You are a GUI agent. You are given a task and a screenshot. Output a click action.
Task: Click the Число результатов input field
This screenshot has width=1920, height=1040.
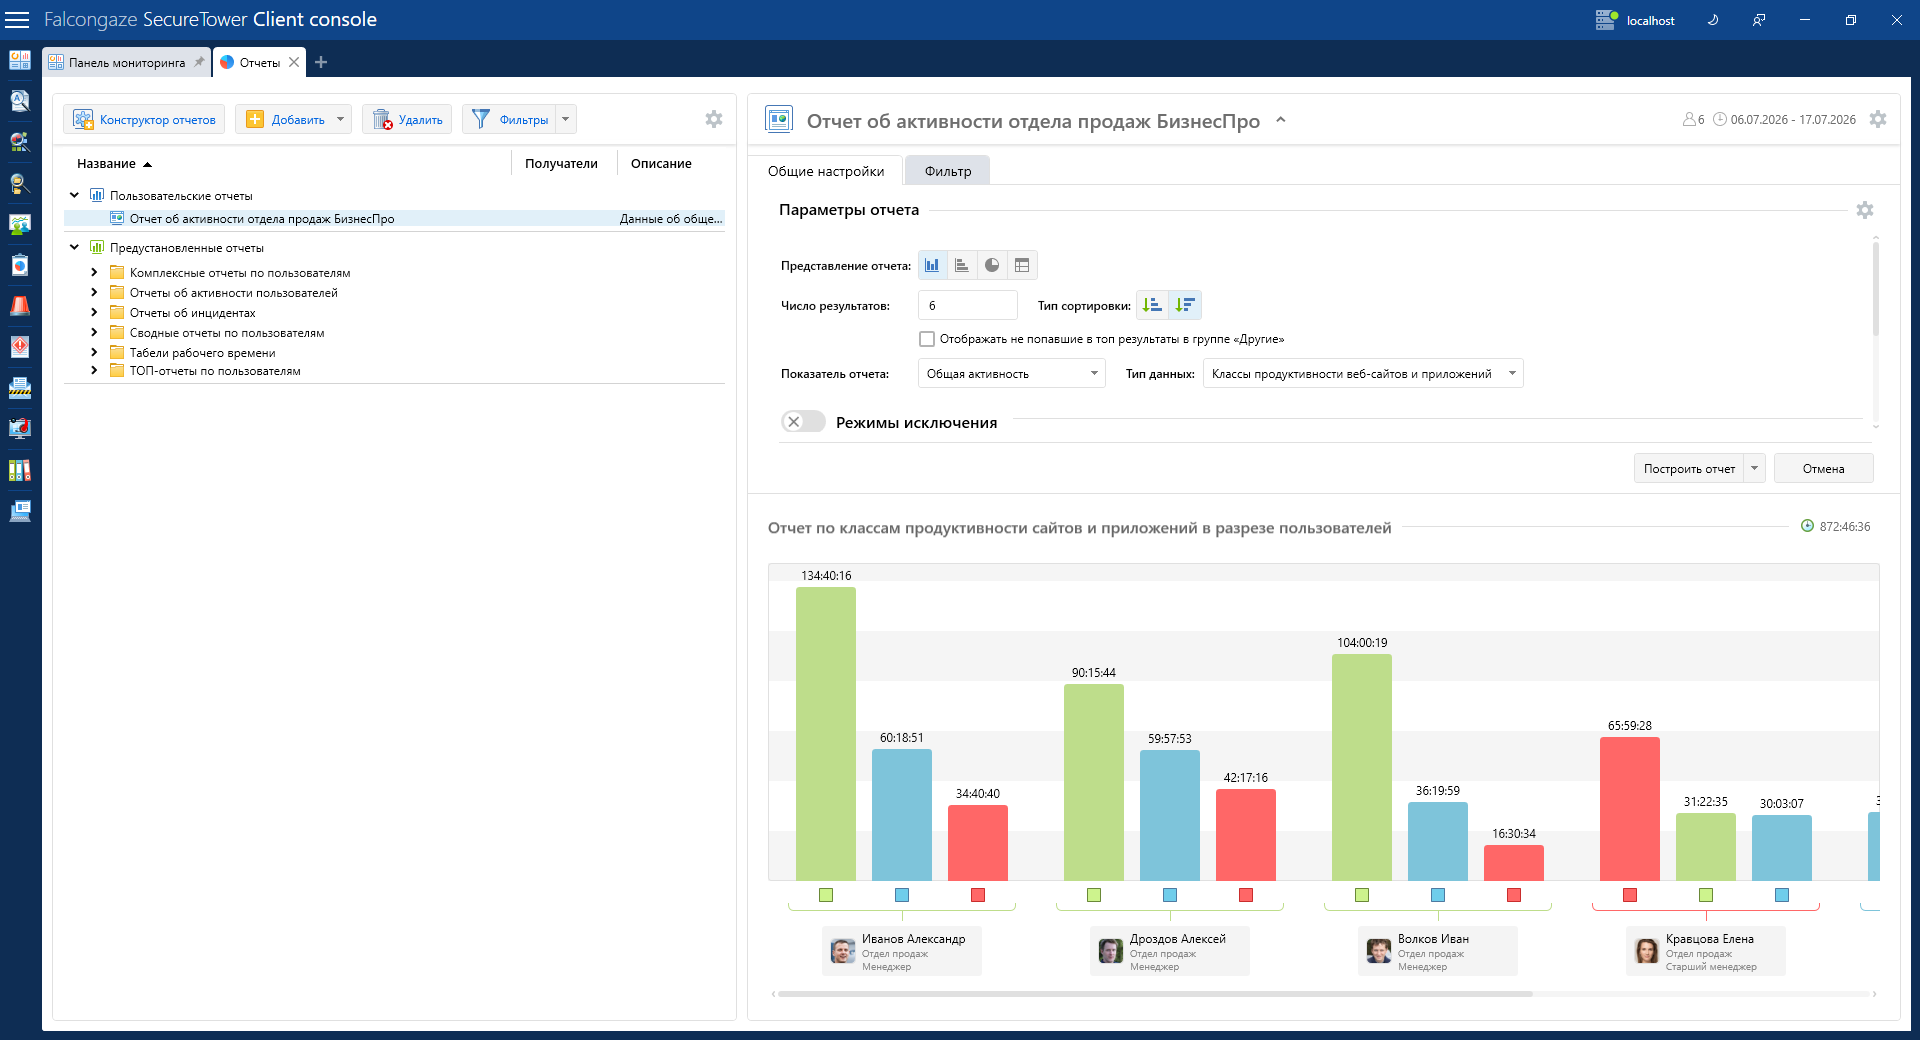[967, 305]
